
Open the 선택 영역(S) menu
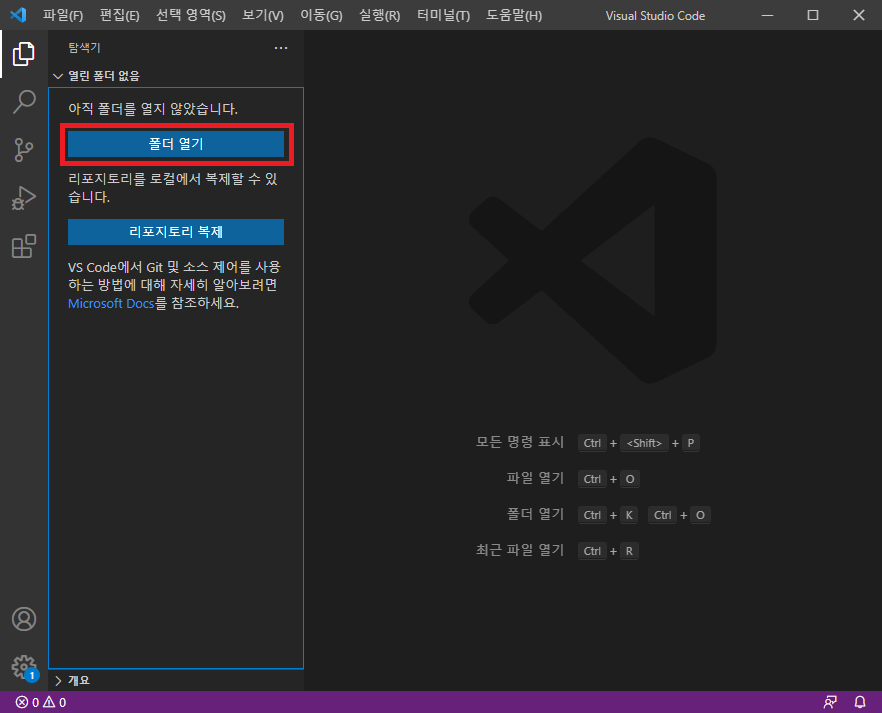(191, 15)
